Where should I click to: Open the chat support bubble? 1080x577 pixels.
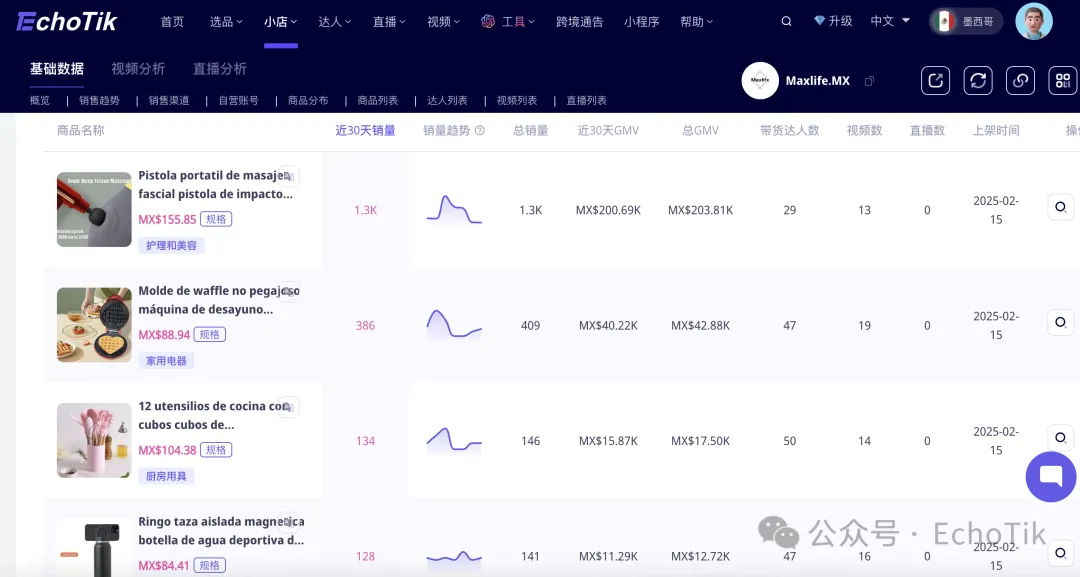[1051, 476]
